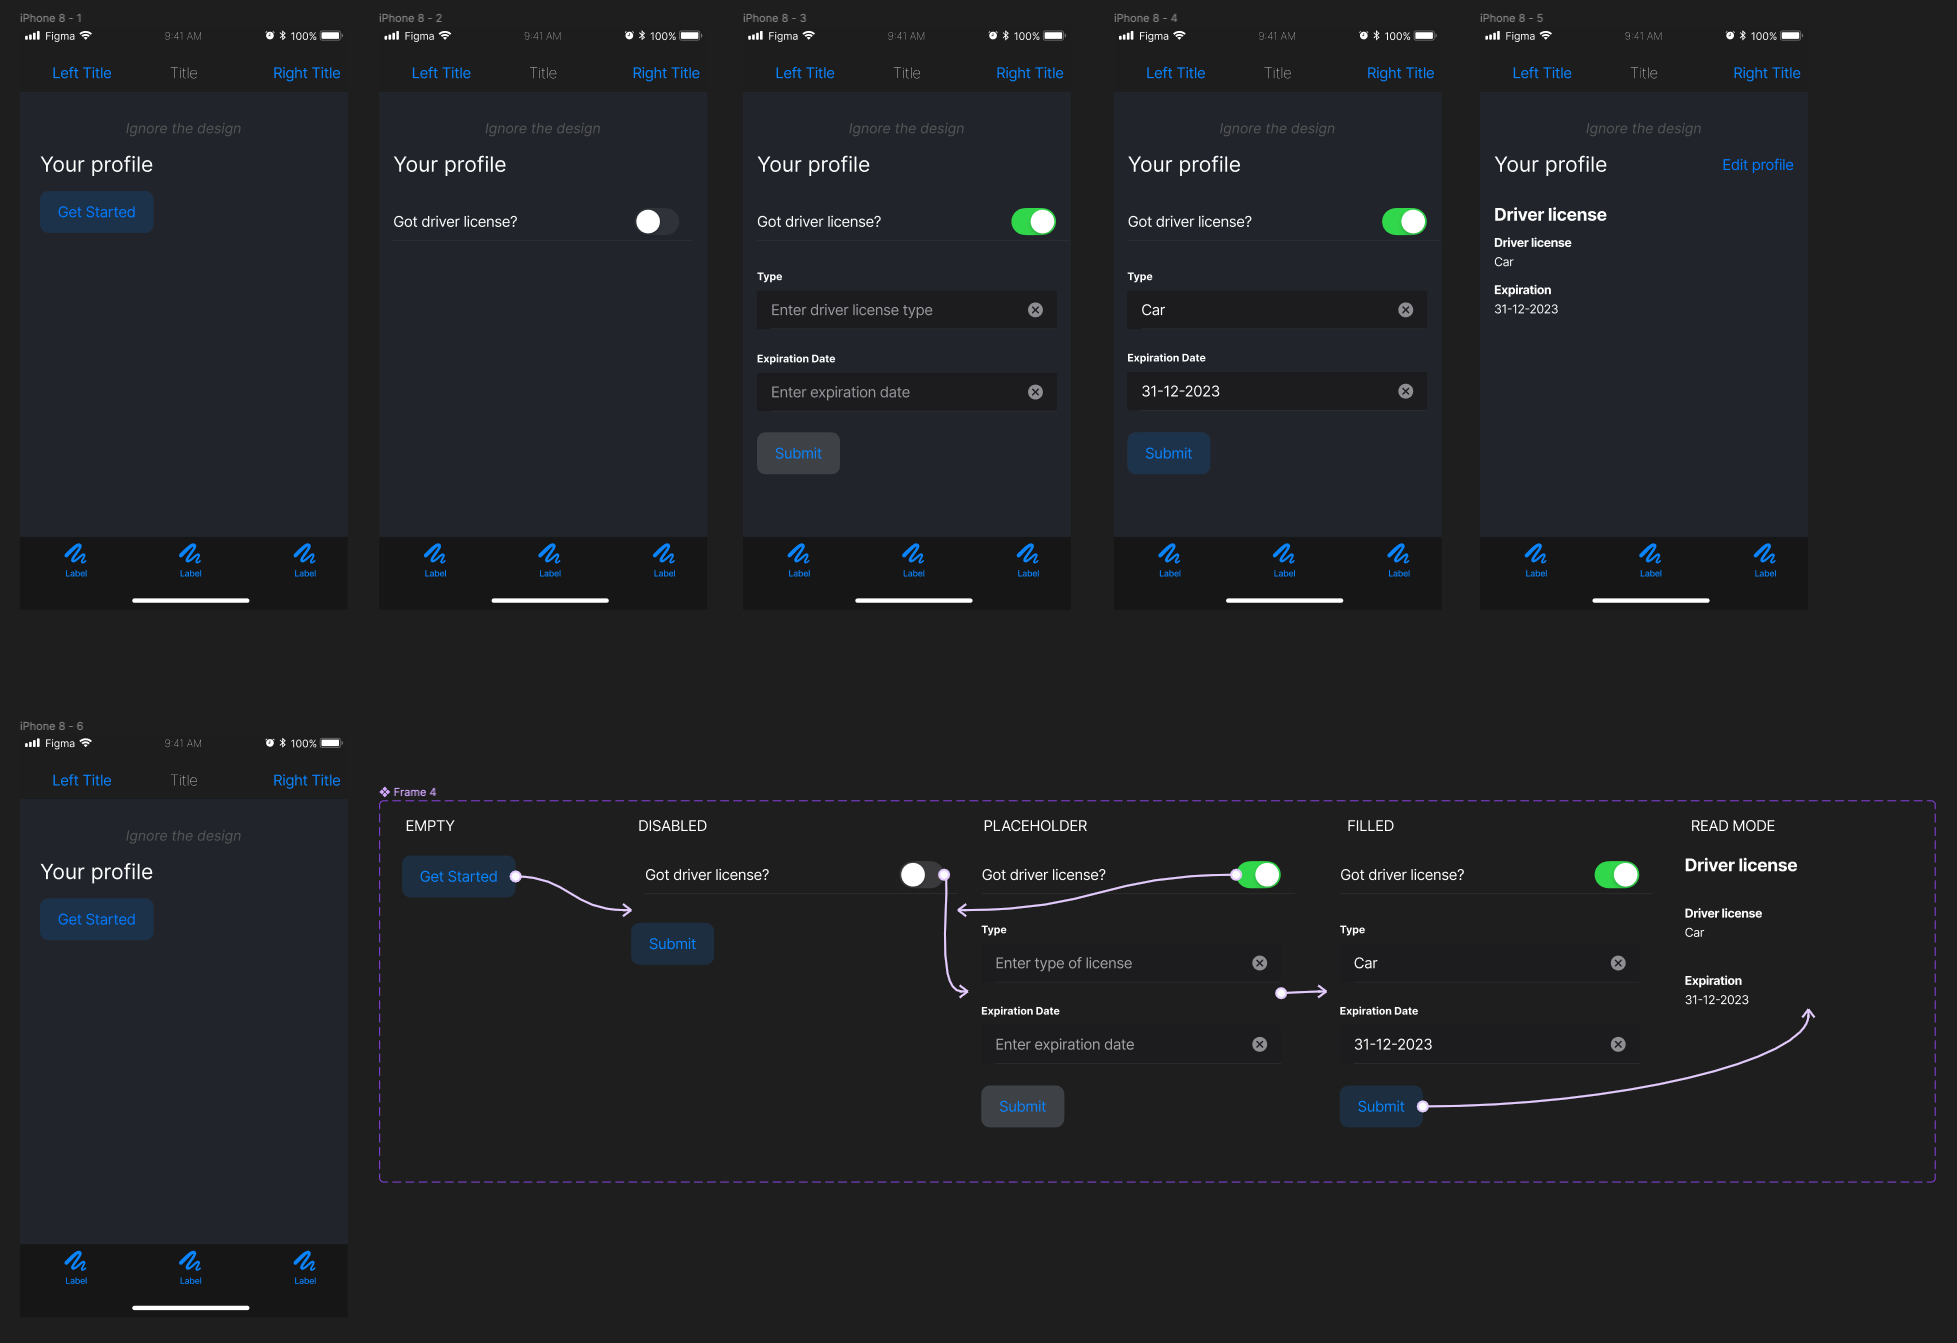Viewport: 1957px width, 1343px height.
Task: Click first tab bar icon in iPhone 8 - 6
Action: point(76,1261)
